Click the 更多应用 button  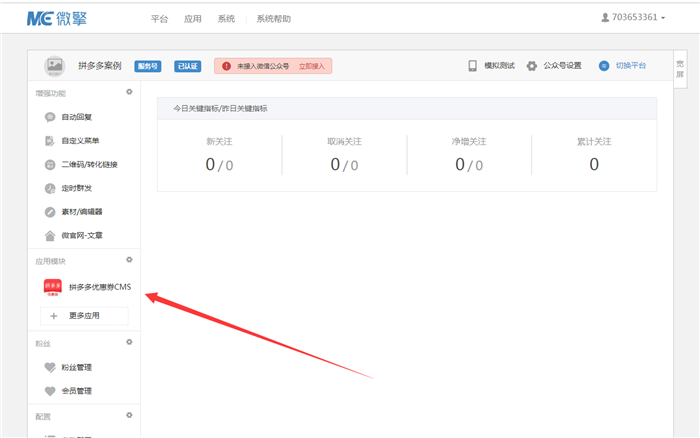[84, 316]
